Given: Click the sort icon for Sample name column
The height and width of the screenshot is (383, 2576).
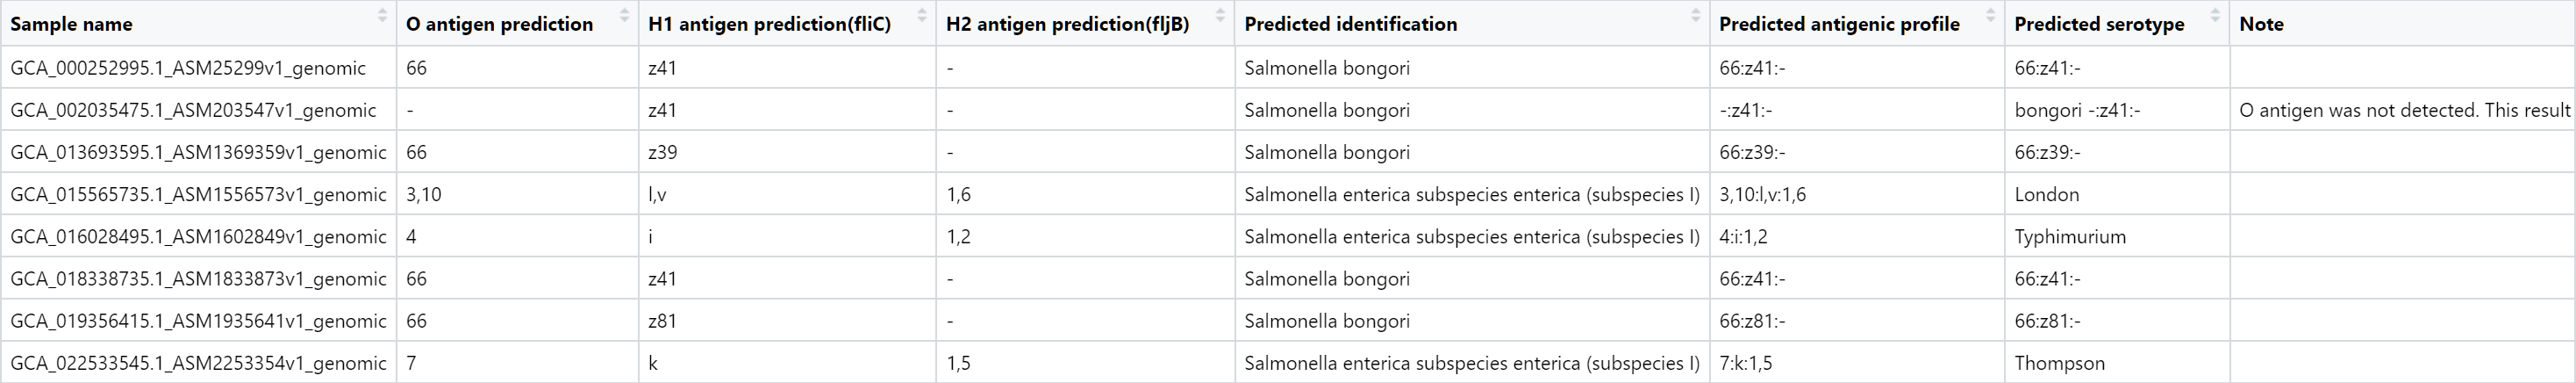Looking at the screenshot, I should 381,16.
